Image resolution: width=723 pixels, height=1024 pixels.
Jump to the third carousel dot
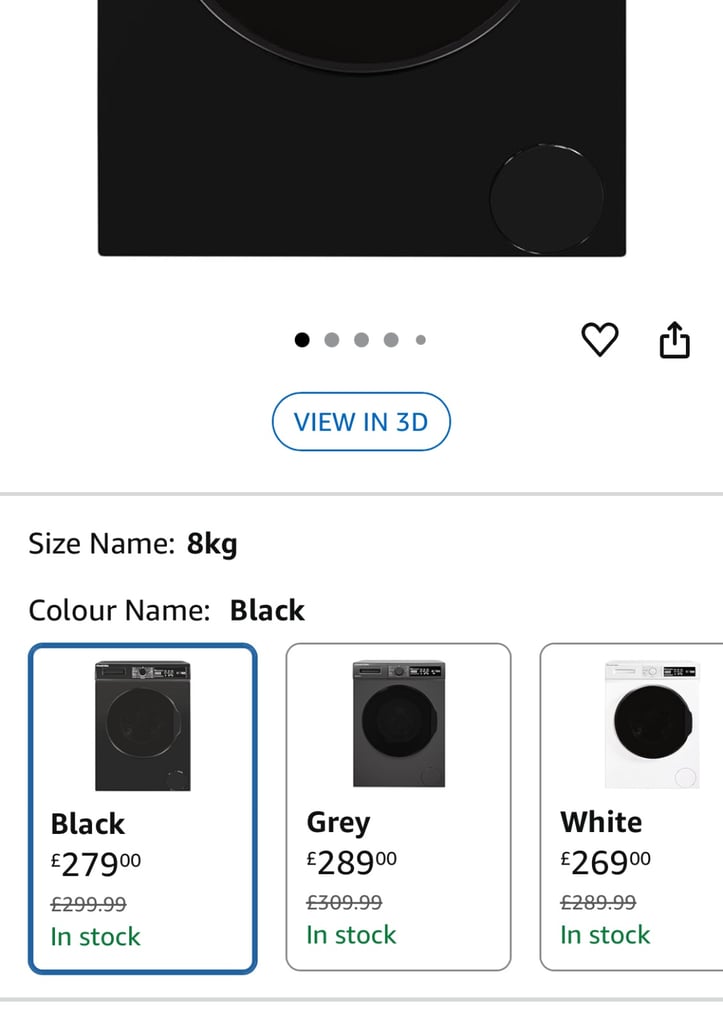point(361,340)
